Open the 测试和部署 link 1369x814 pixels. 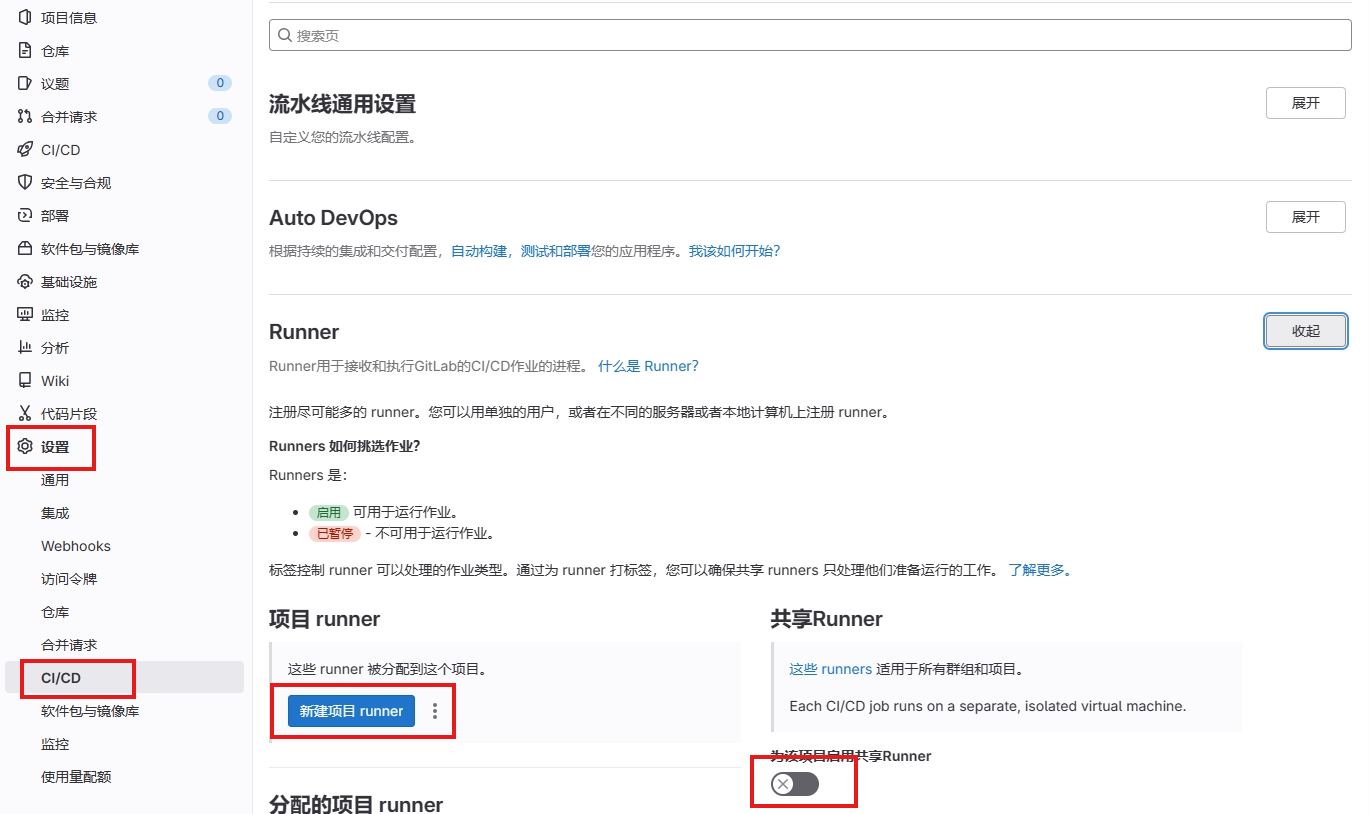pos(555,251)
